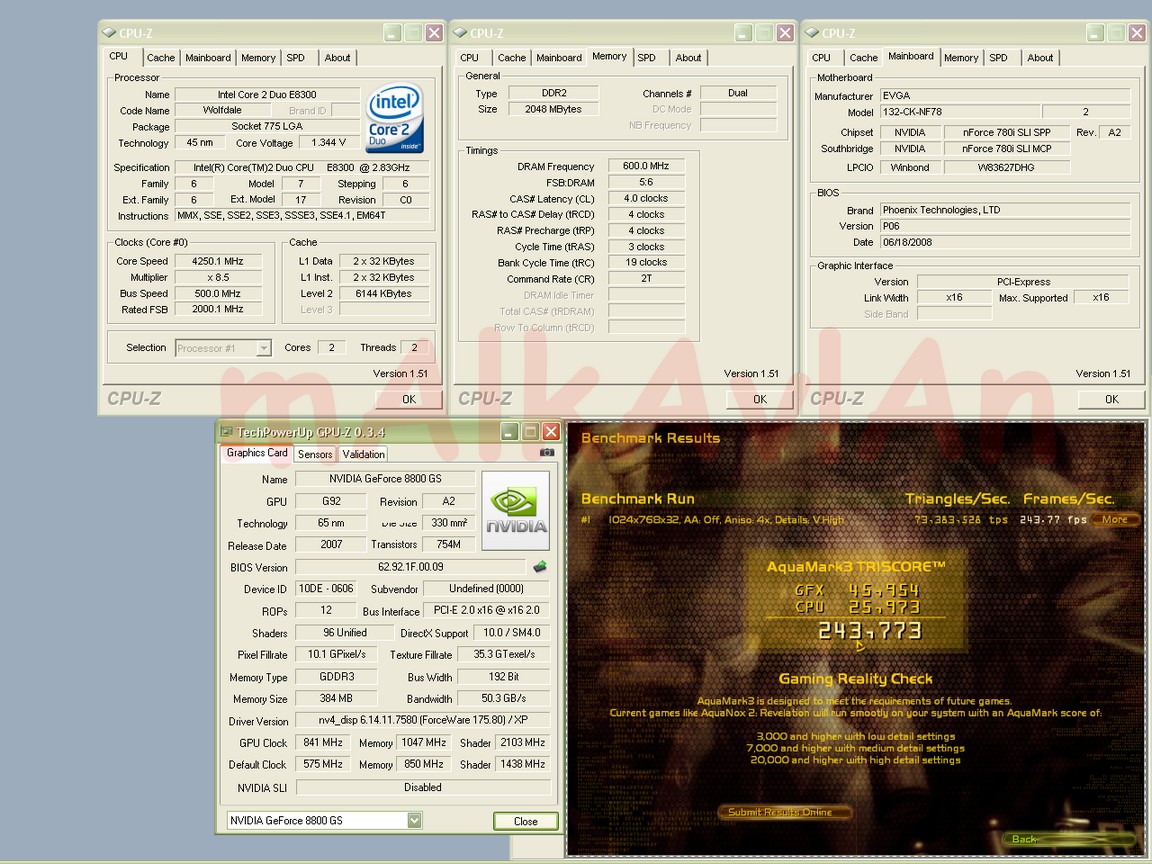Open Memory tab in first CPU-Z window
Screen dimensions: 1152x864
258,57
